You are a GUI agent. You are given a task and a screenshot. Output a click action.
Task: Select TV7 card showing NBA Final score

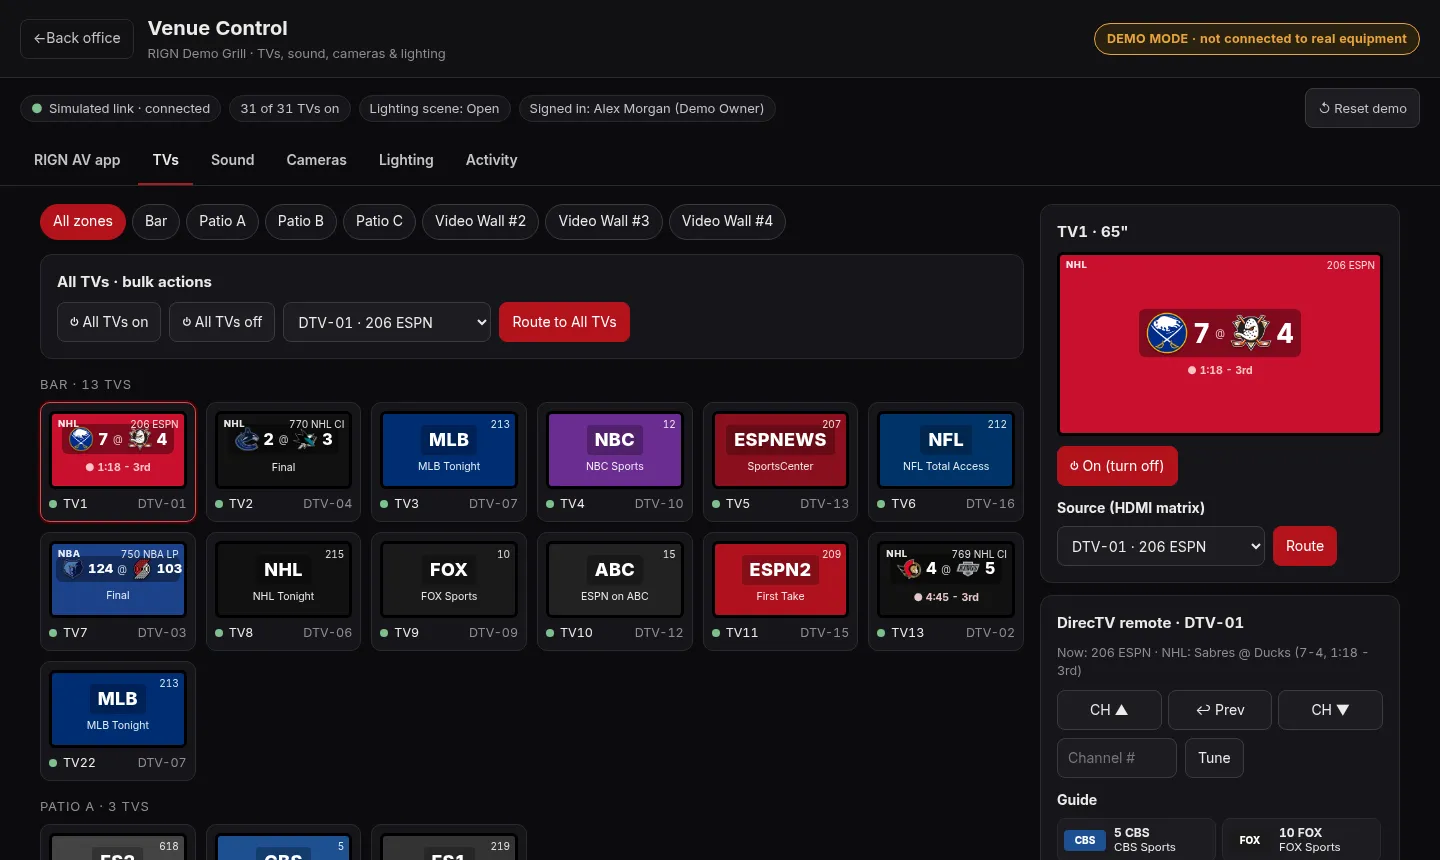pyautogui.click(x=118, y=592)
